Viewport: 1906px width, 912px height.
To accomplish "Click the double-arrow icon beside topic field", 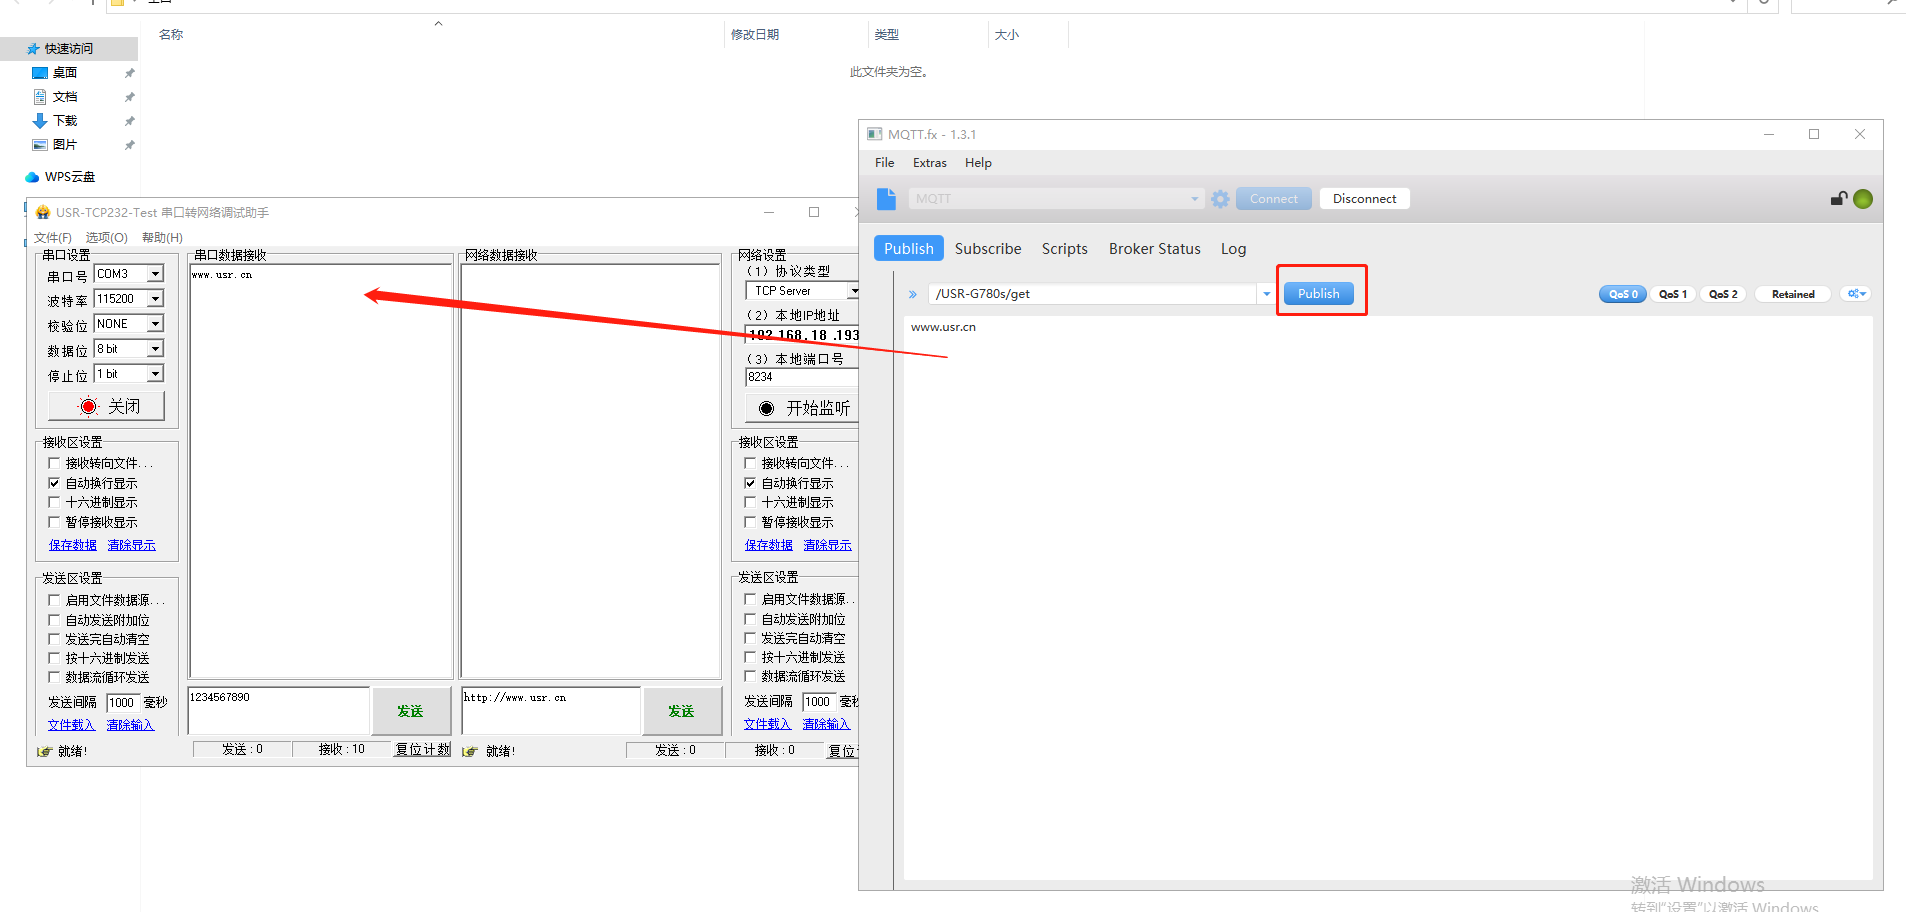I will pyautogui.click(x=913, y=294).
